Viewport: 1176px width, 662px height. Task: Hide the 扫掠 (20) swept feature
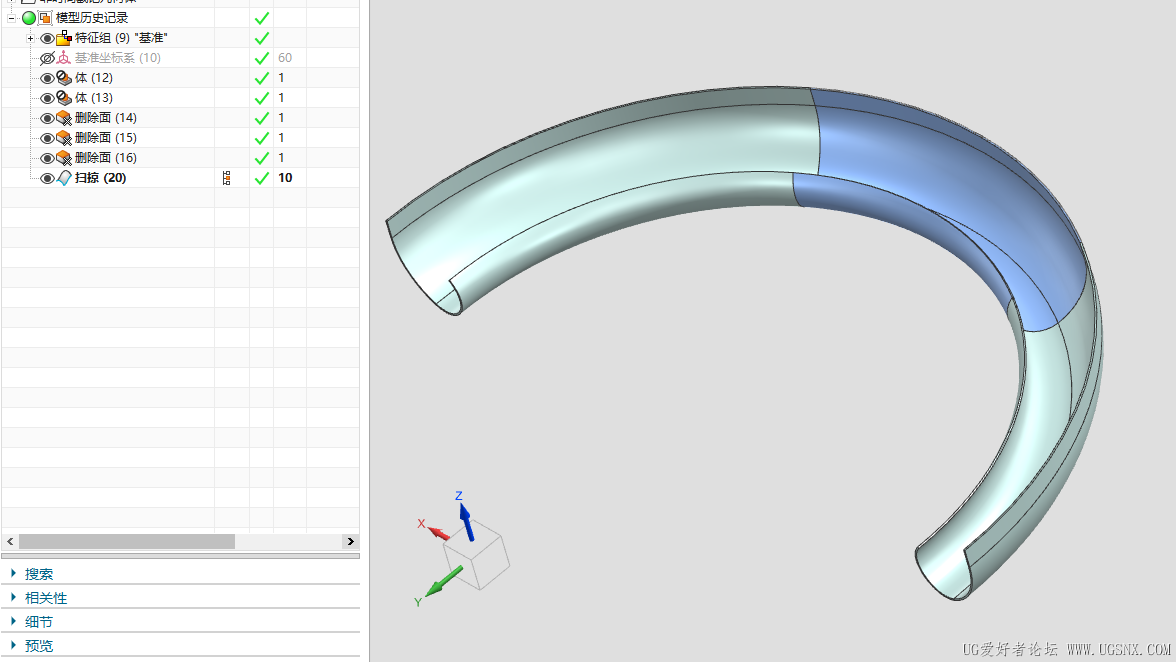tap(46, 178)
